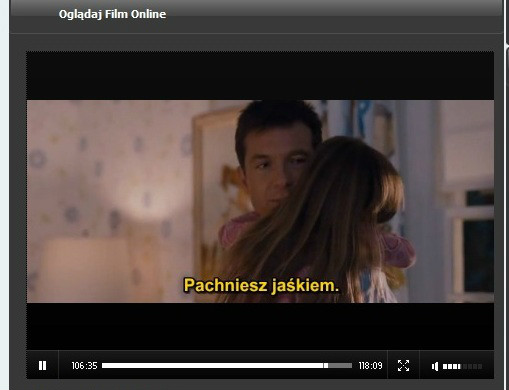Click the 'Oglądaj Film Online' heading

112,14
